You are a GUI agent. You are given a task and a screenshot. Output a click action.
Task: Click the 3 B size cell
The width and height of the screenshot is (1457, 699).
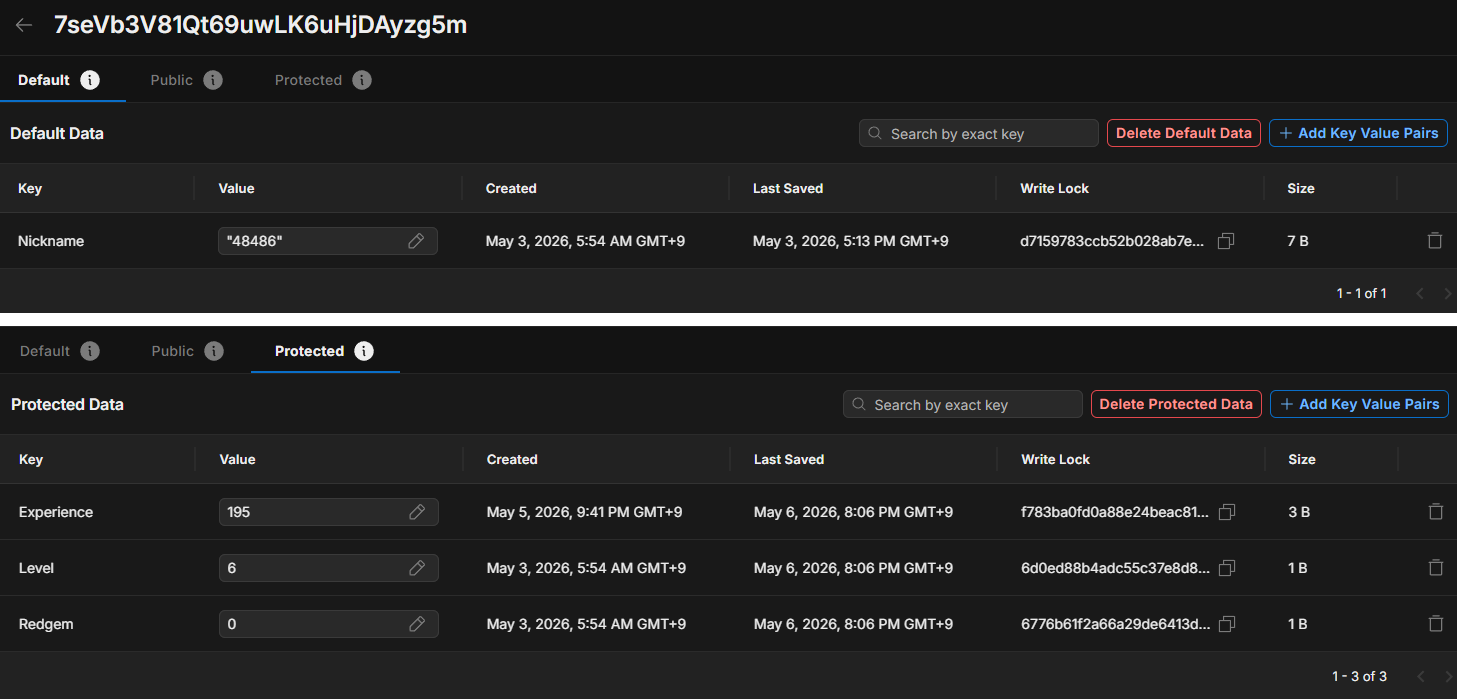point(1299,512)
